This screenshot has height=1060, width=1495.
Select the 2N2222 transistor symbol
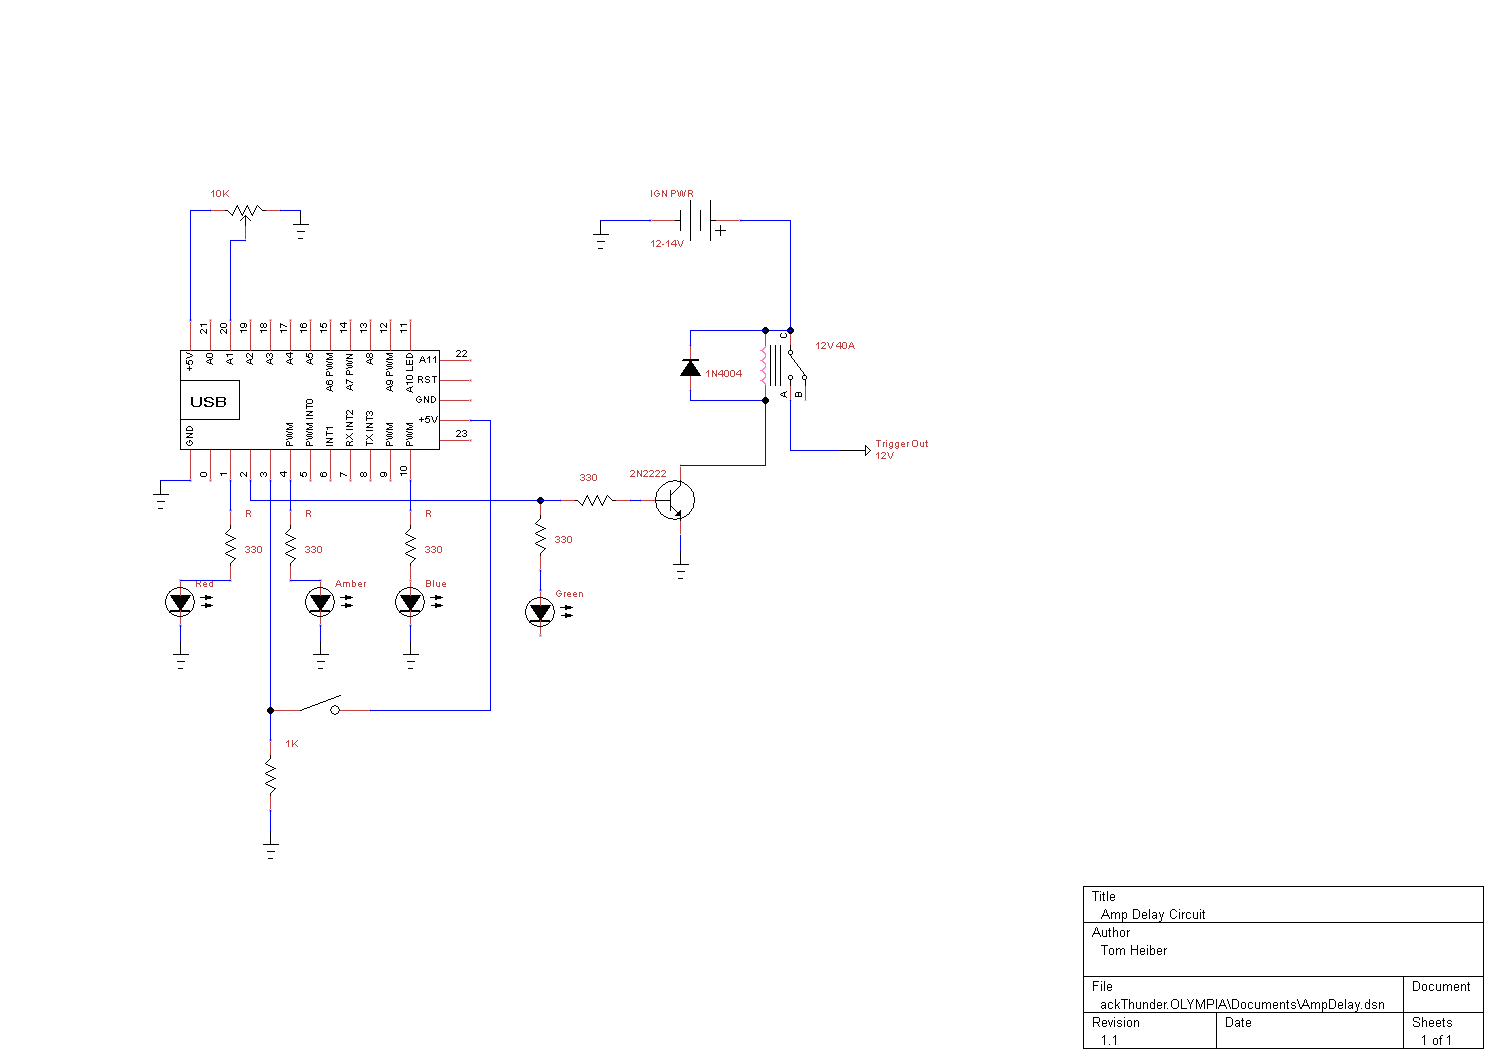676,500
